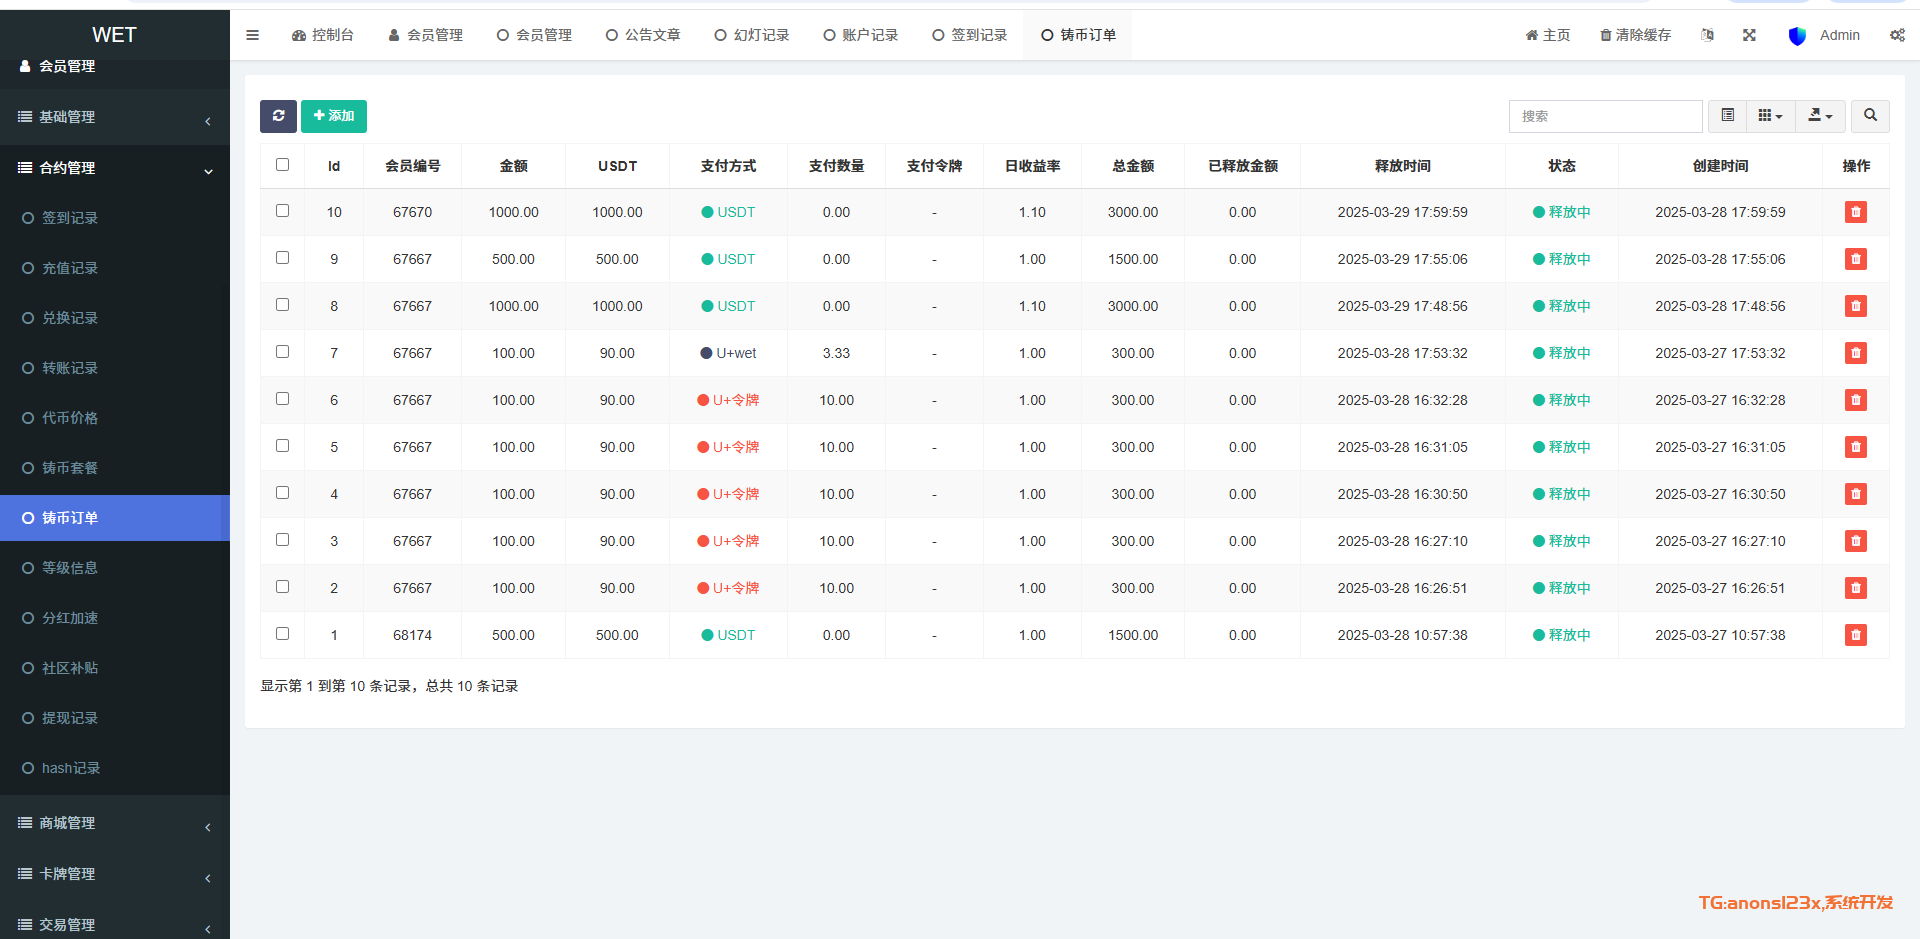Open the settings gears icon
This screenshot has width=1920, height=939.
pos(1896,35)
